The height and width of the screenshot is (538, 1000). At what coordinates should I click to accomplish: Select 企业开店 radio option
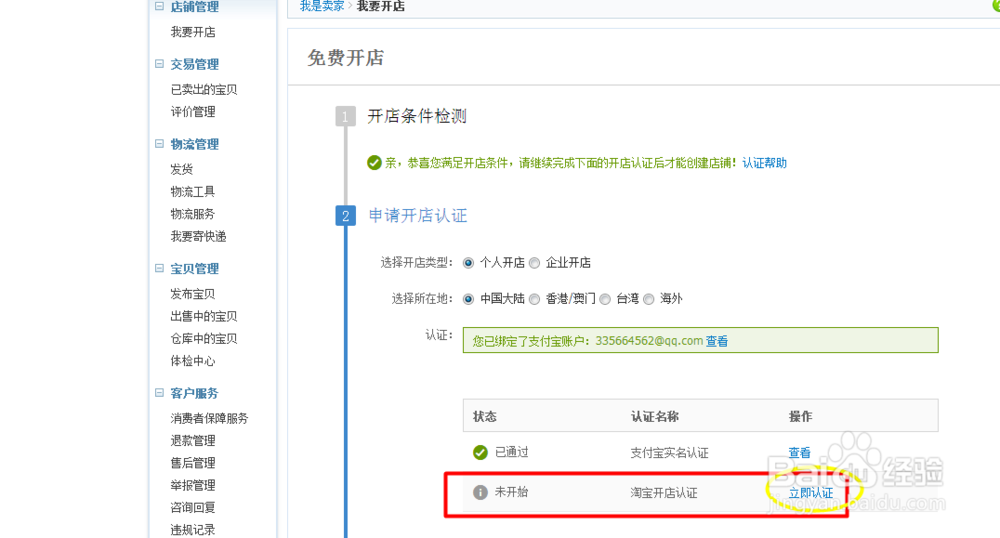coord(534,263)
